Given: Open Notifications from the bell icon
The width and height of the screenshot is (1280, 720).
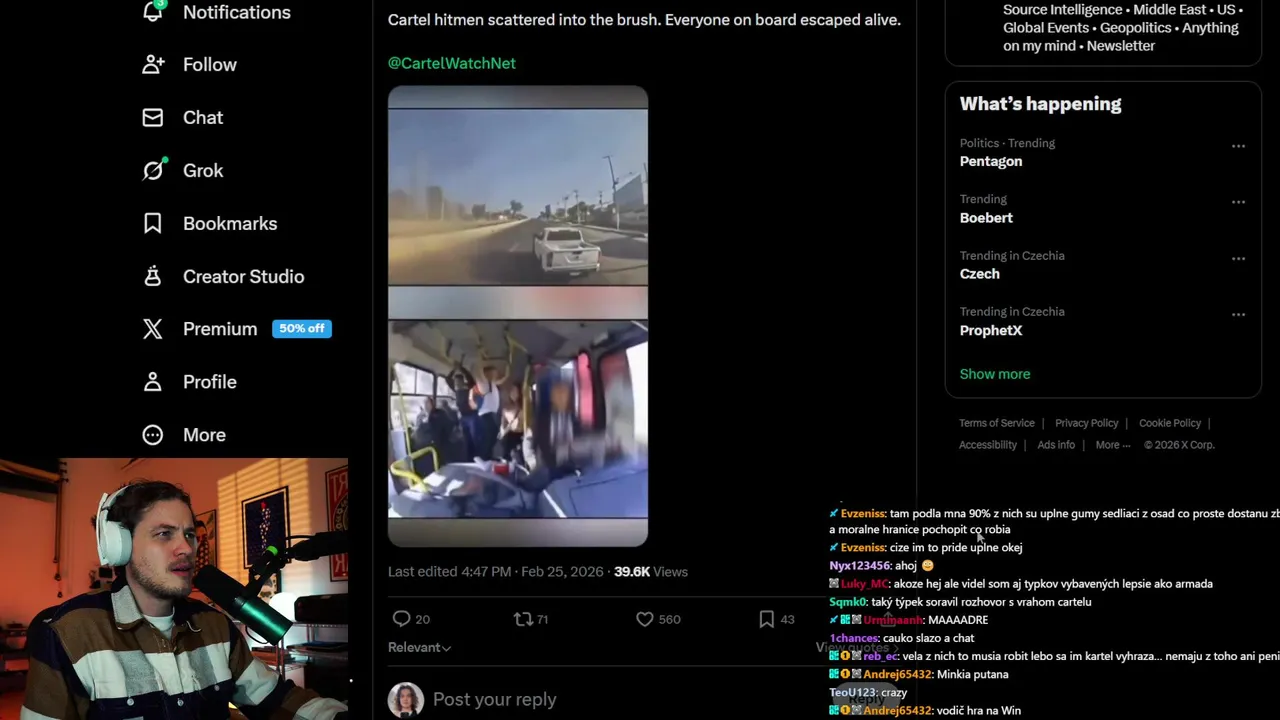Looking at the screenshot, I should [x=153, y=12].
